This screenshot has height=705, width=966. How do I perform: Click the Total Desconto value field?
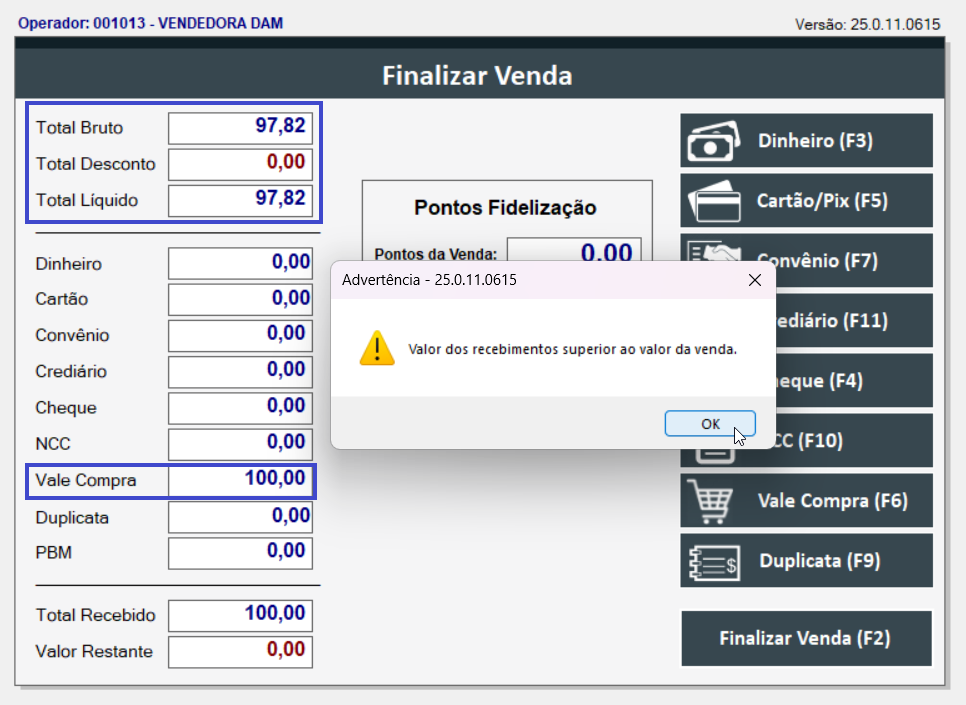coord(240,164)
